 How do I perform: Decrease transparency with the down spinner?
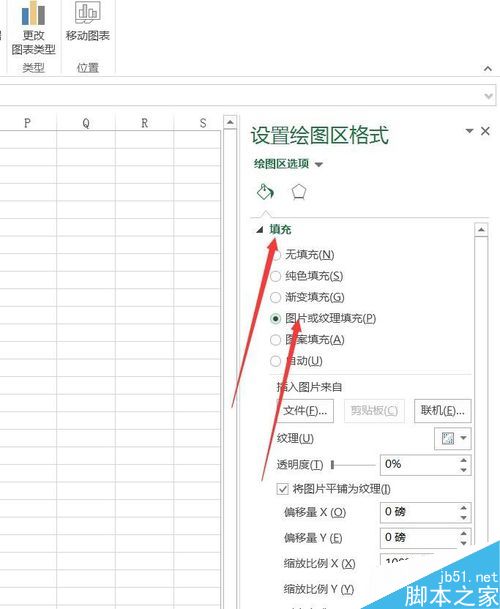click(463, 470)
